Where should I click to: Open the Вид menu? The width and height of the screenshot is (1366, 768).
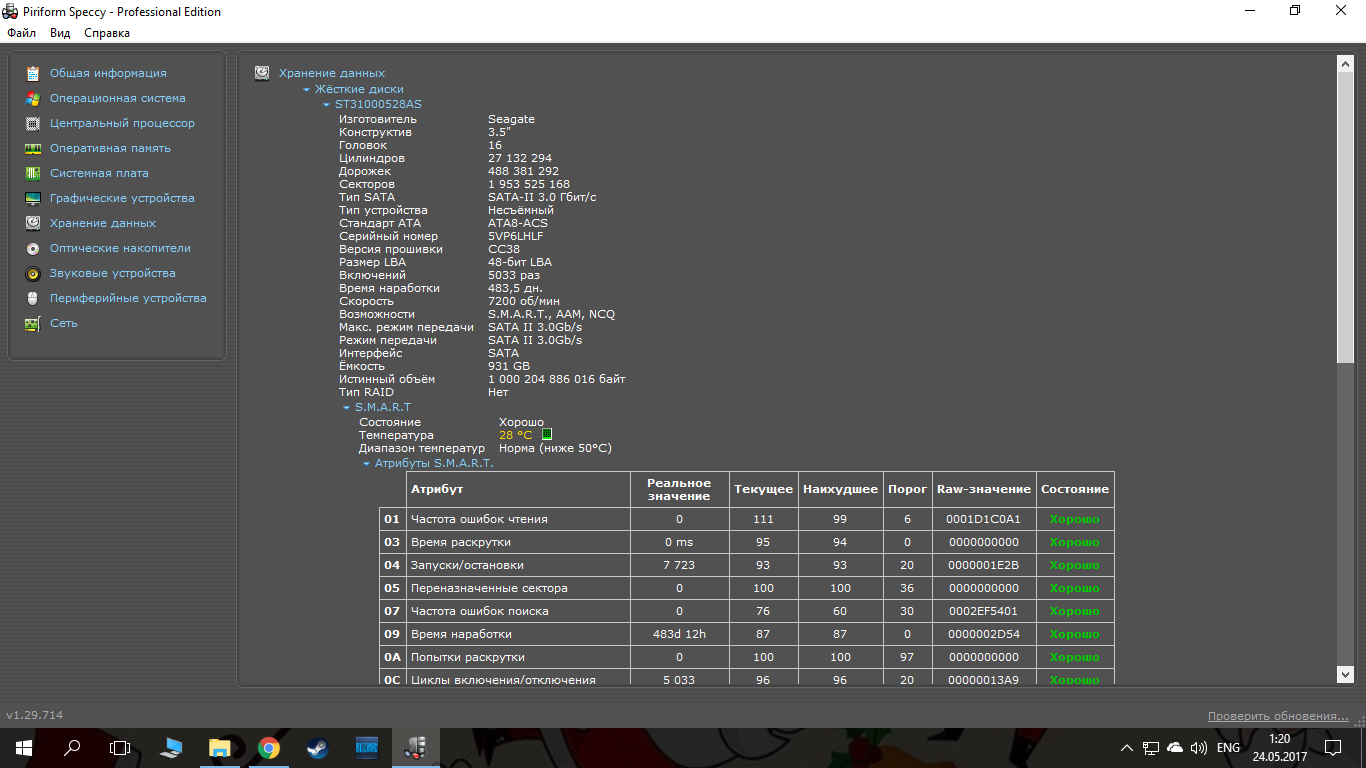[60, 33]
